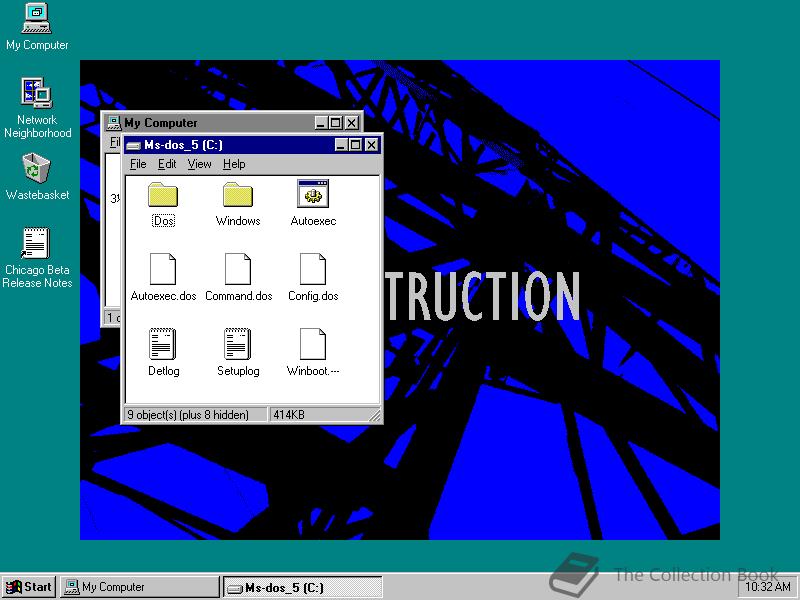The height and width of the screenshot is (600, 800).
Task: Select the Dos folder icon
Action: point(163,195)
